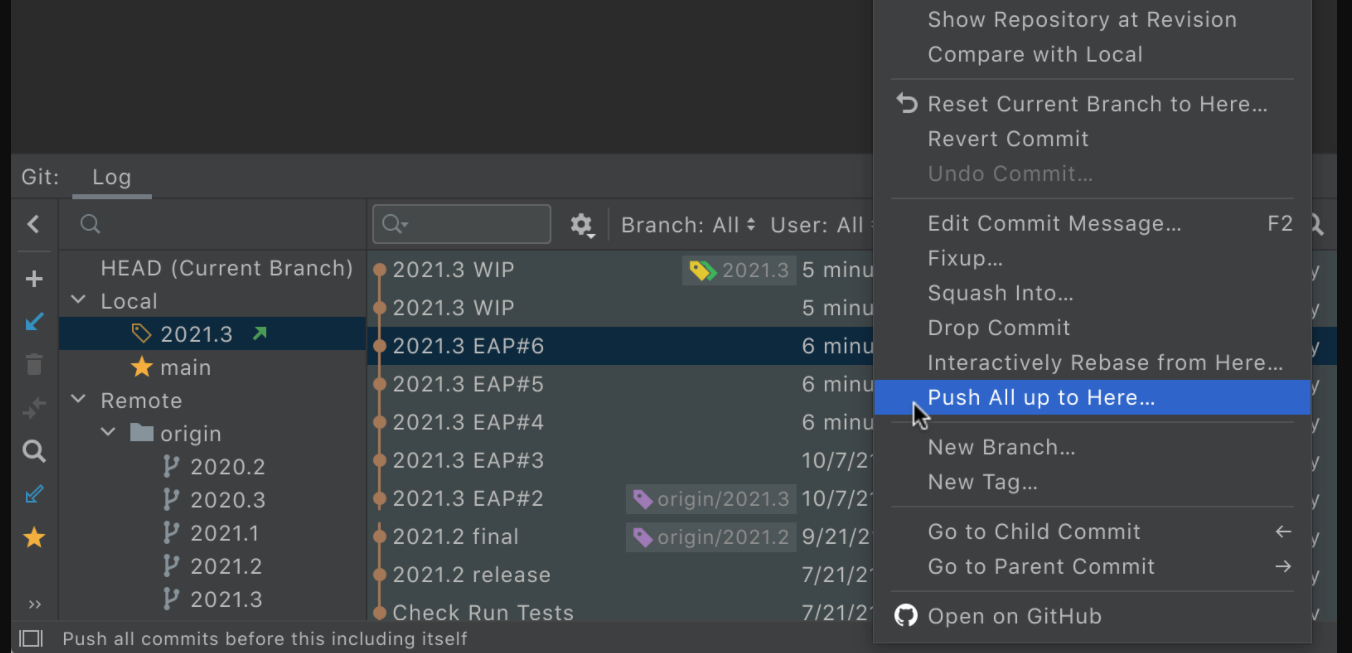Image resolution: width=1352 pixels, height=653 pixels.
Task: Collapse the Local branches node
Action: click(x=79, y=301)
